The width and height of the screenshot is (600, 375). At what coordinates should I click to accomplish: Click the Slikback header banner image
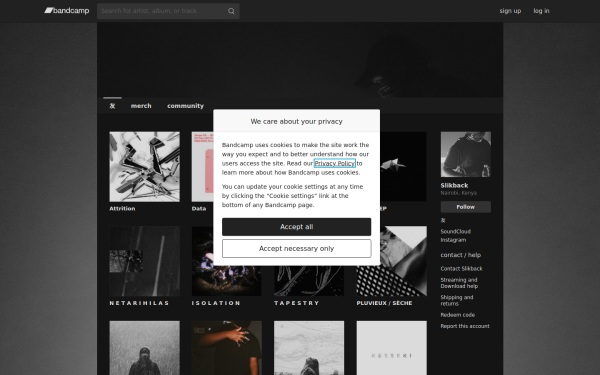pos(300,60)
